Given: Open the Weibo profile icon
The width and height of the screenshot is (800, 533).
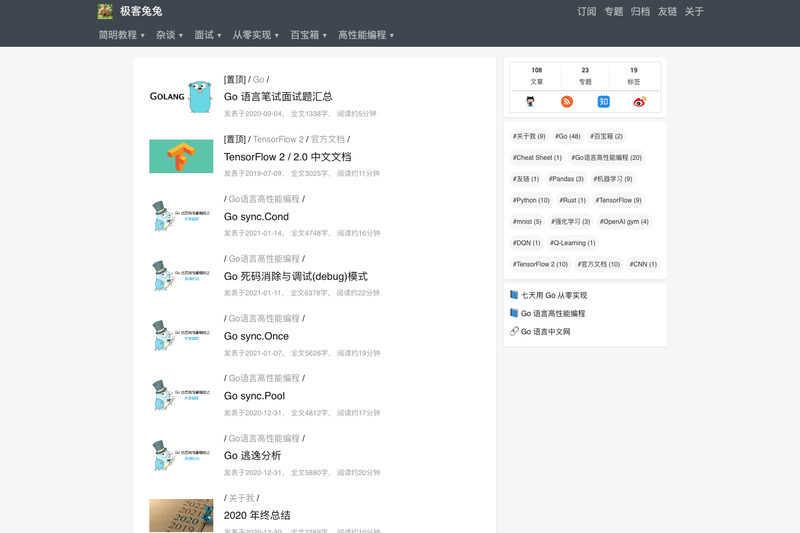Looking at the screenshot, I should pyautogui.click(x=640, y=101).
